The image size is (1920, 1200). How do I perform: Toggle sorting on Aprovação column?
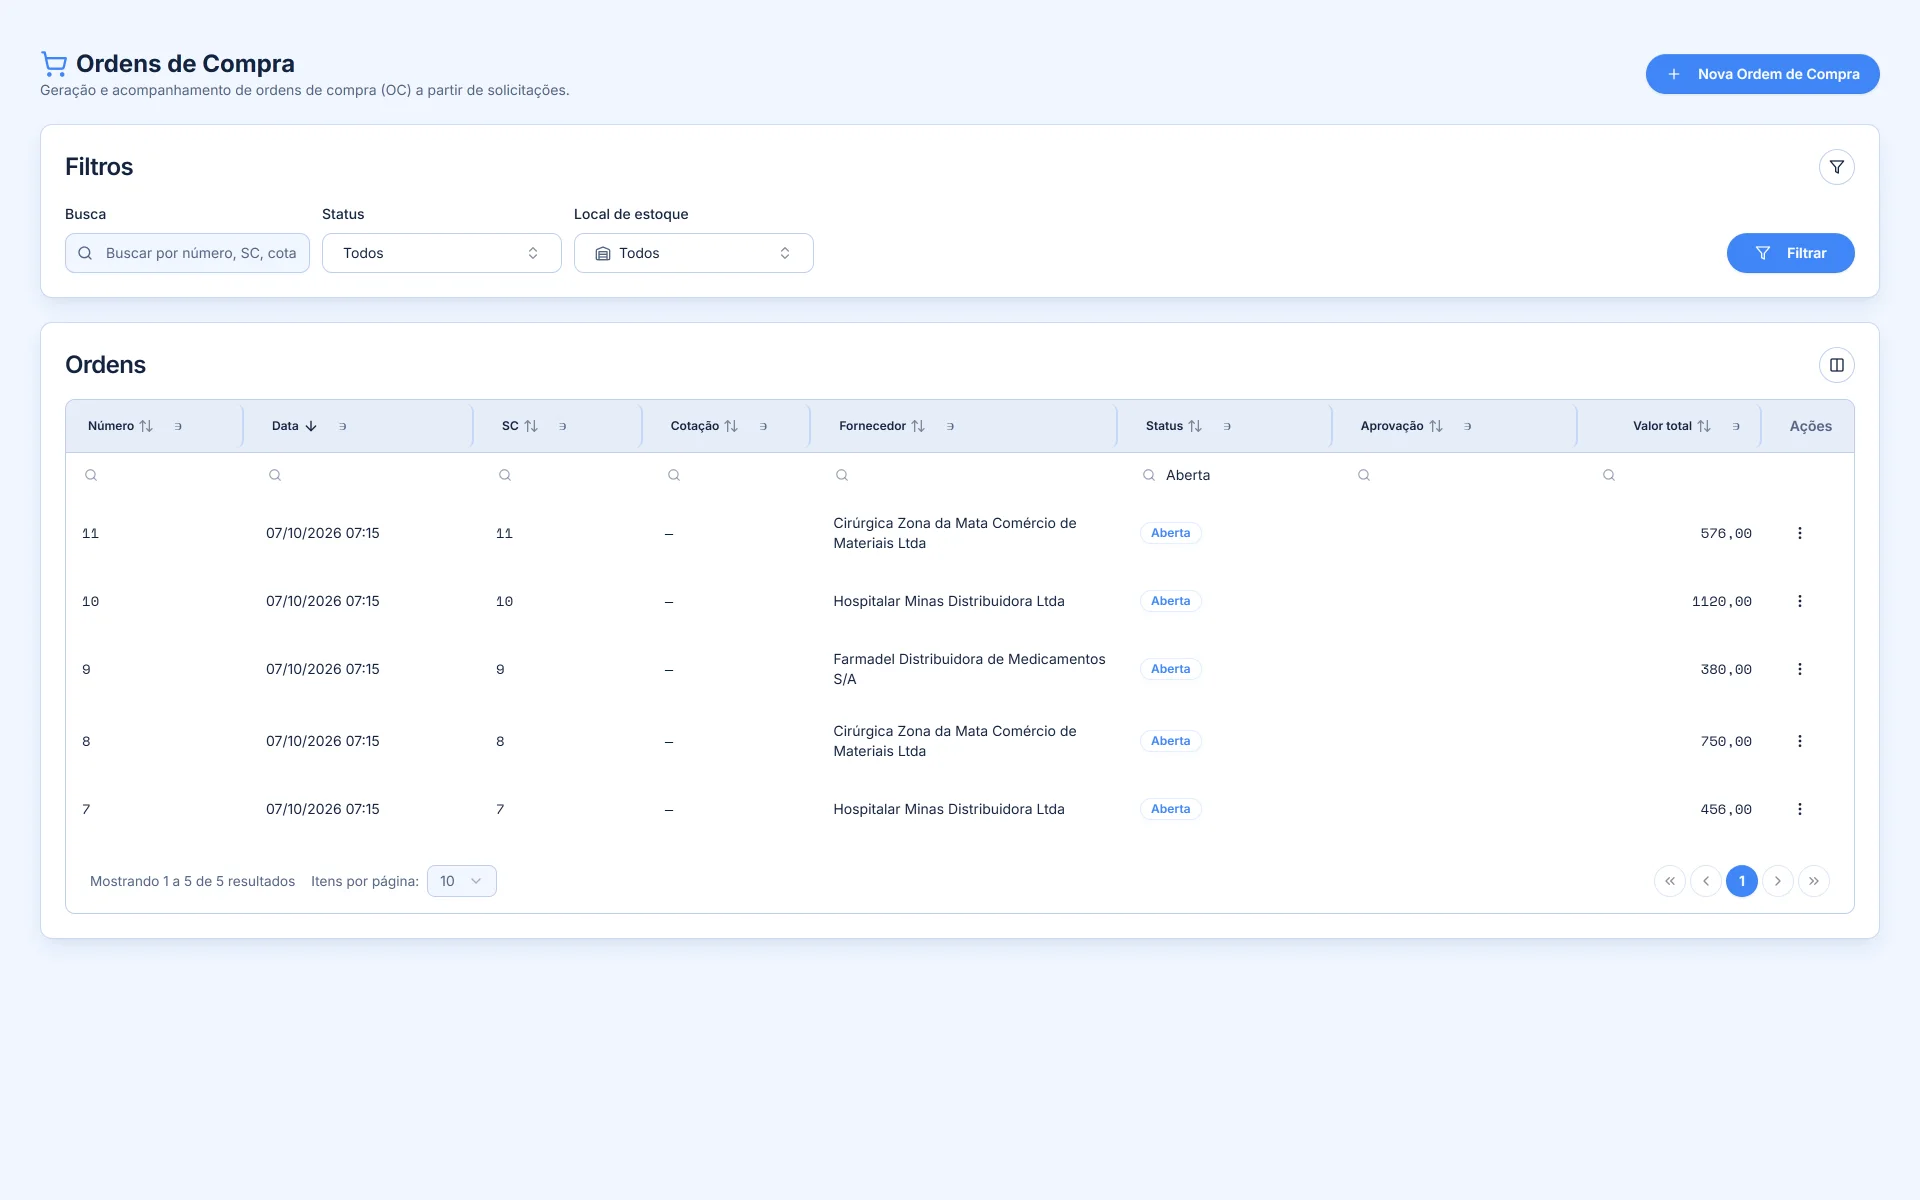click(1436, 426)
